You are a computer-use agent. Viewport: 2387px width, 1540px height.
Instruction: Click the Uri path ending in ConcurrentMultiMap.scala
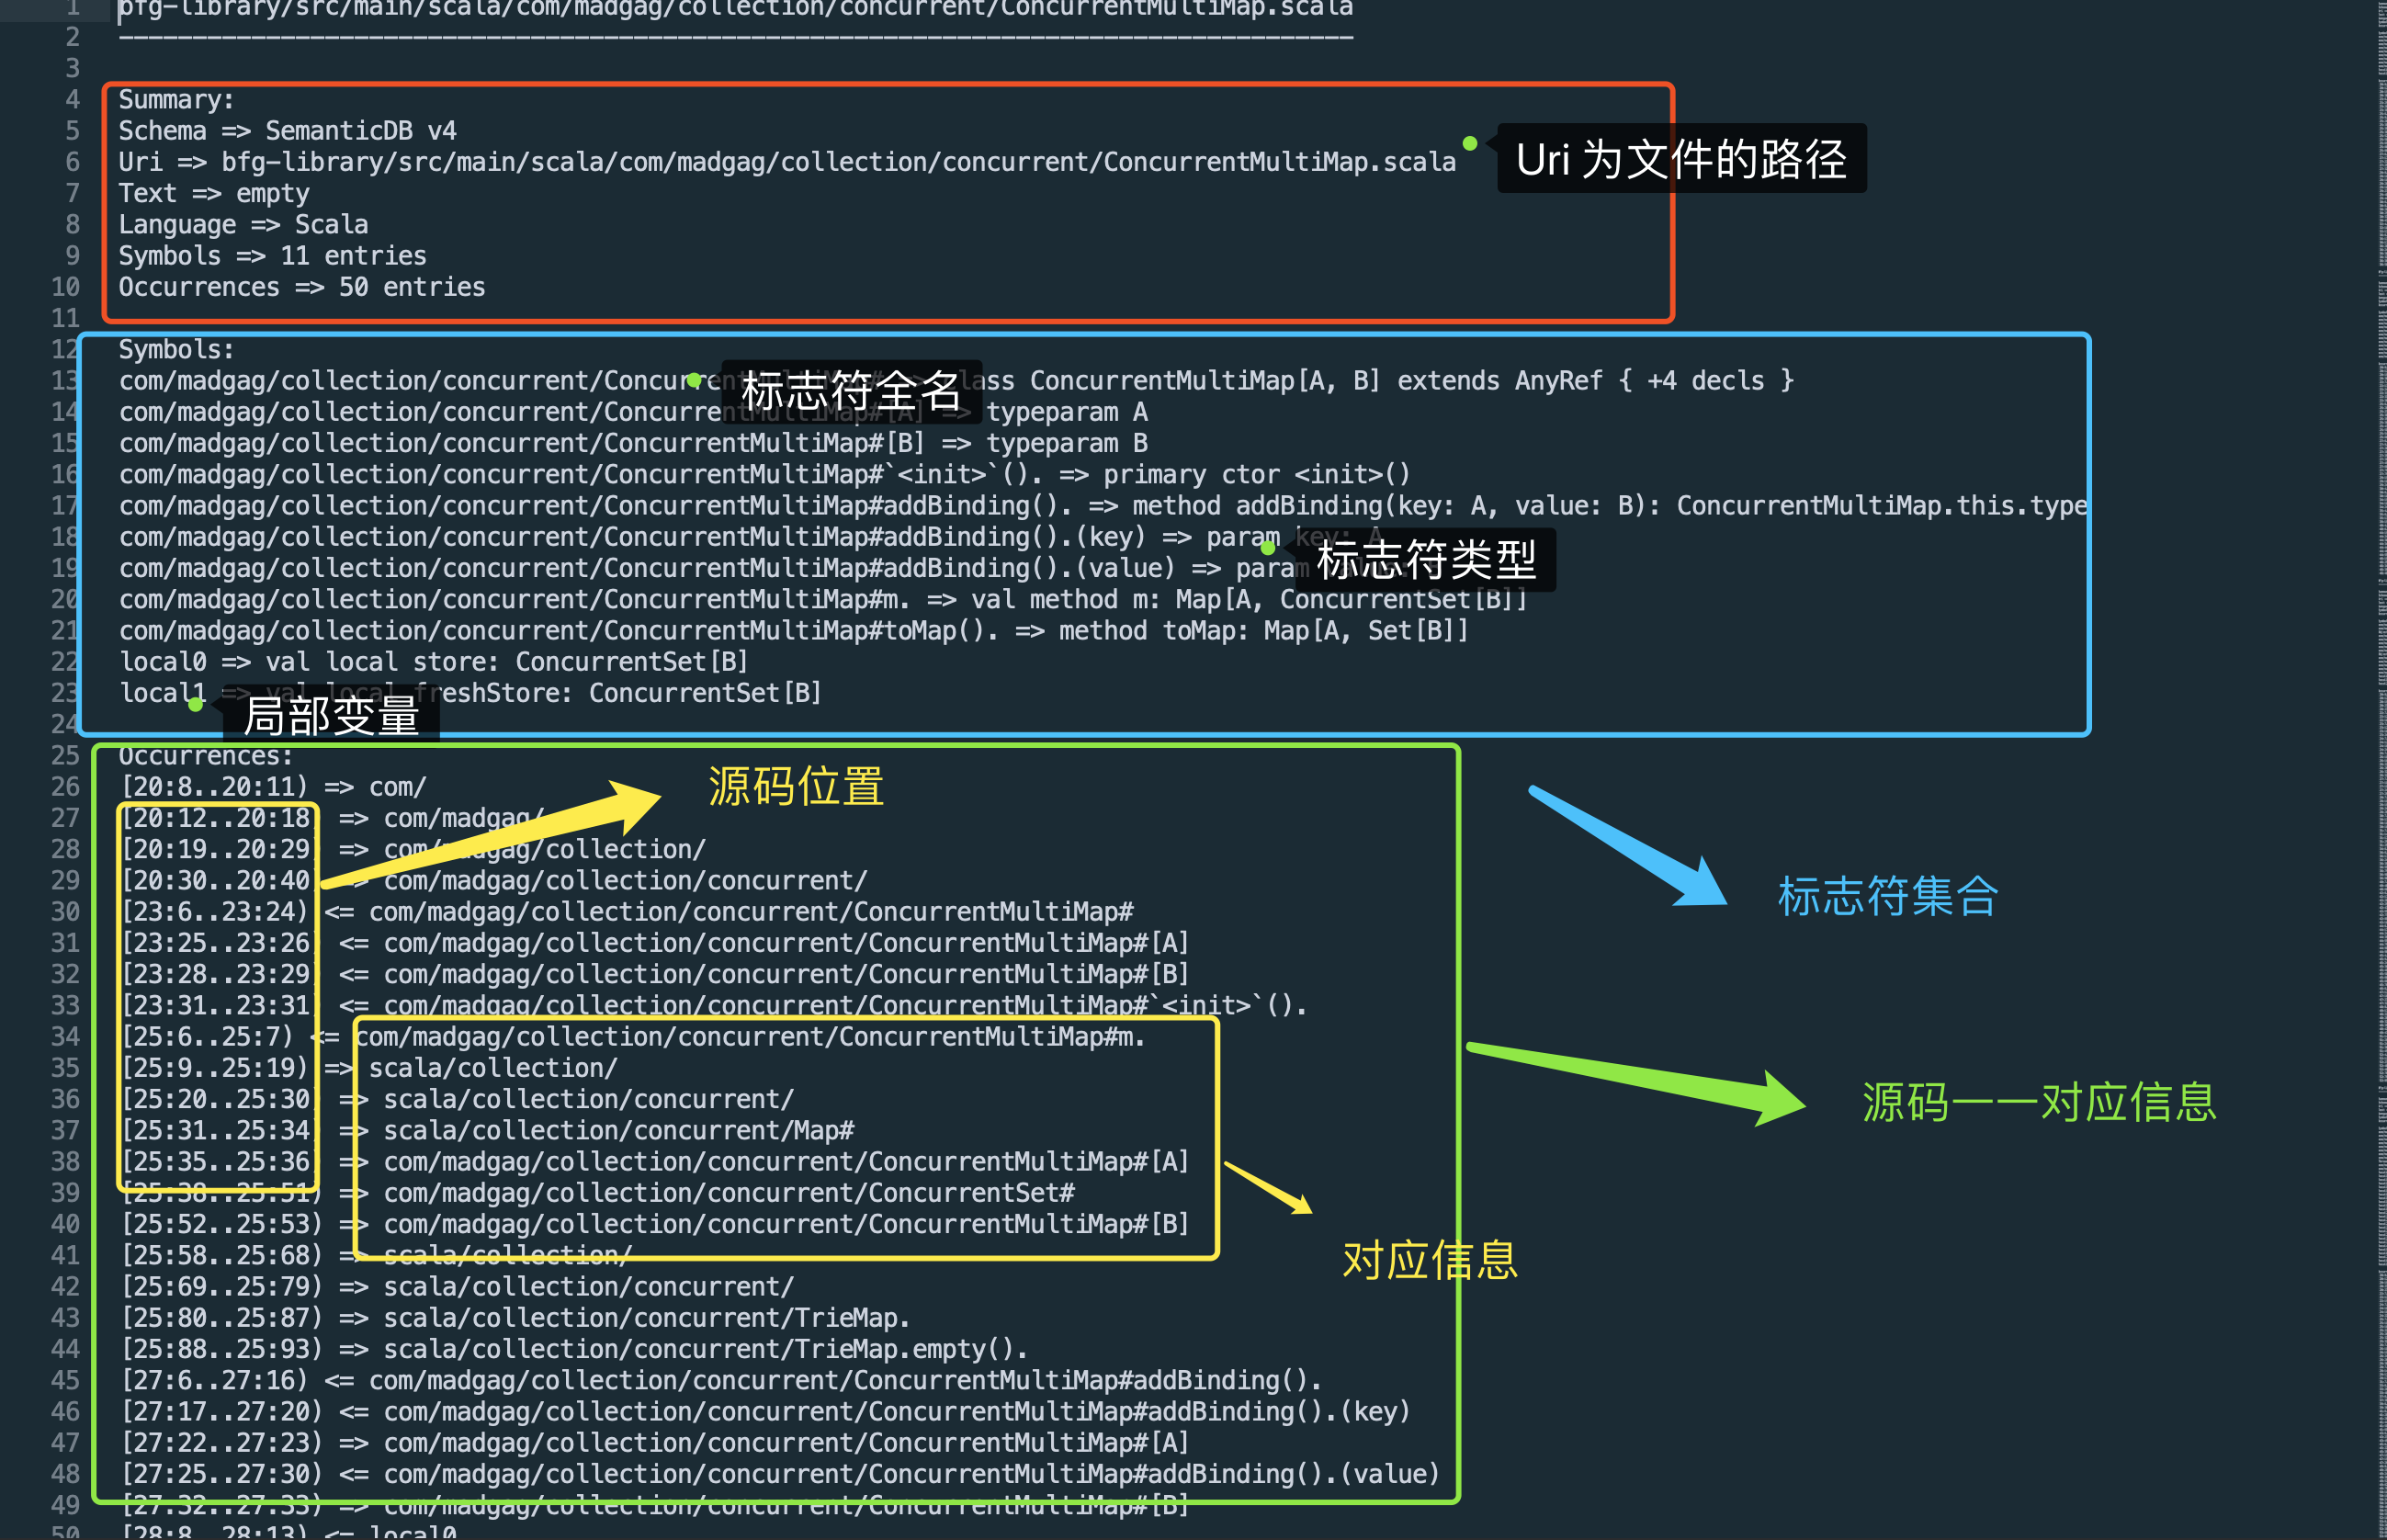838,162
